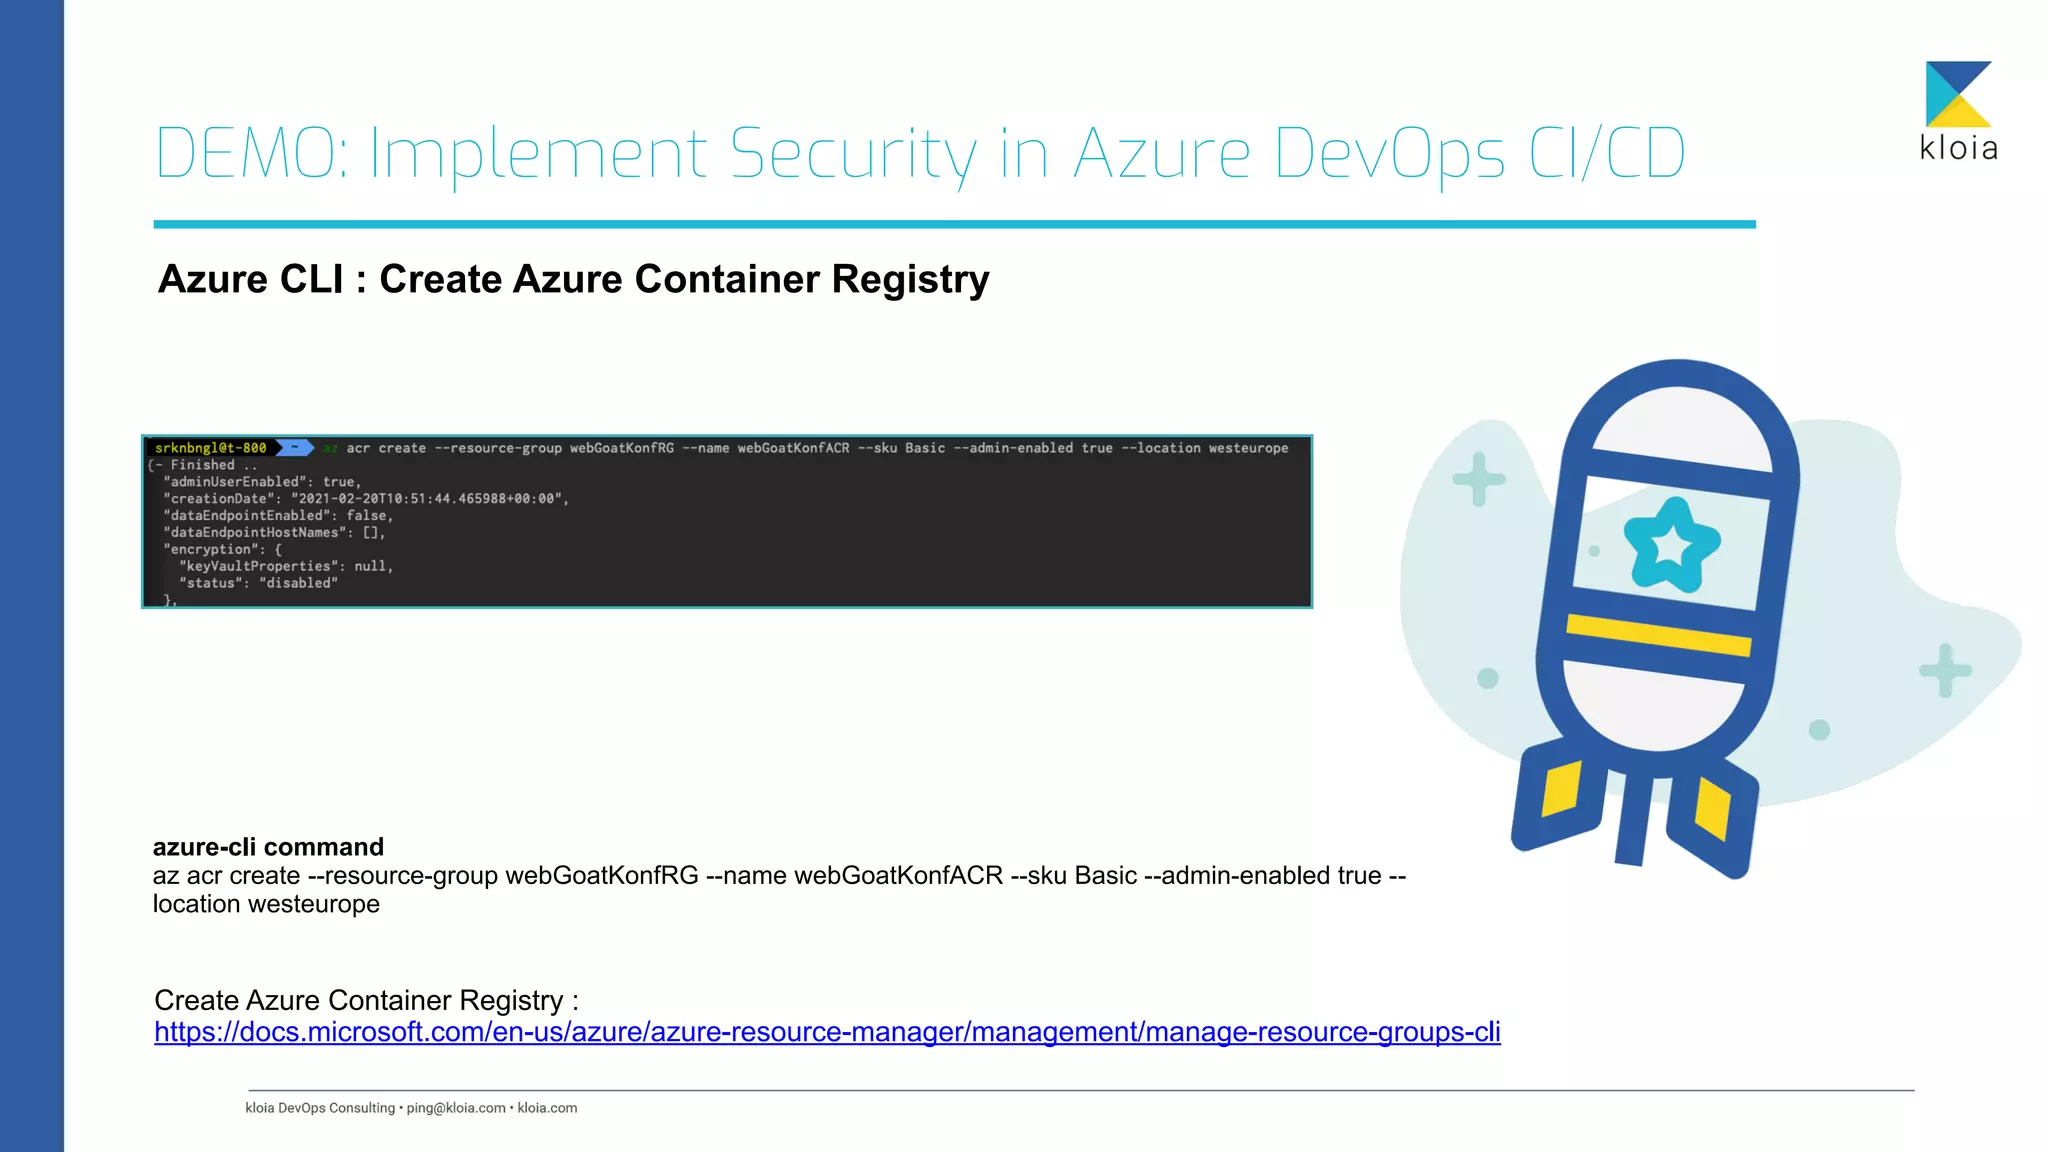Click the '"dataEndpointEnabled": false,' line
This screenshot has height=1152, width=2048.
(x=278, y=516)
